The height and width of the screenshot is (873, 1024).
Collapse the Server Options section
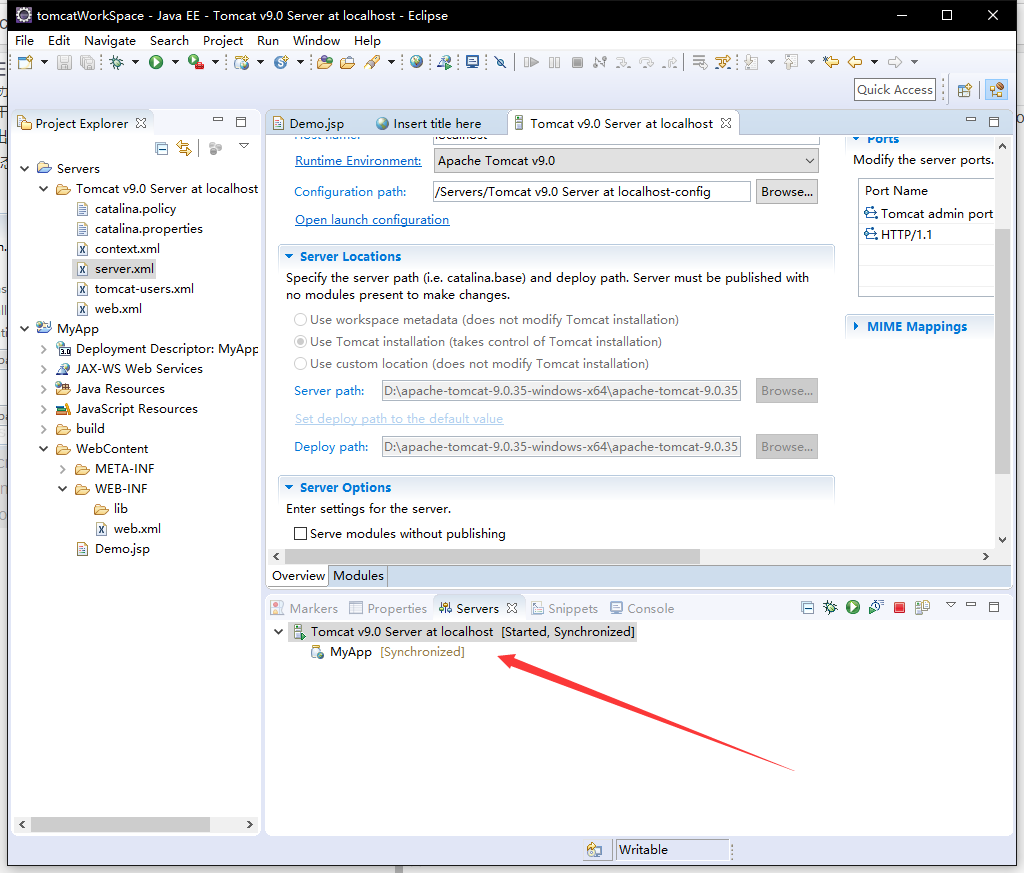coord(289,488)
